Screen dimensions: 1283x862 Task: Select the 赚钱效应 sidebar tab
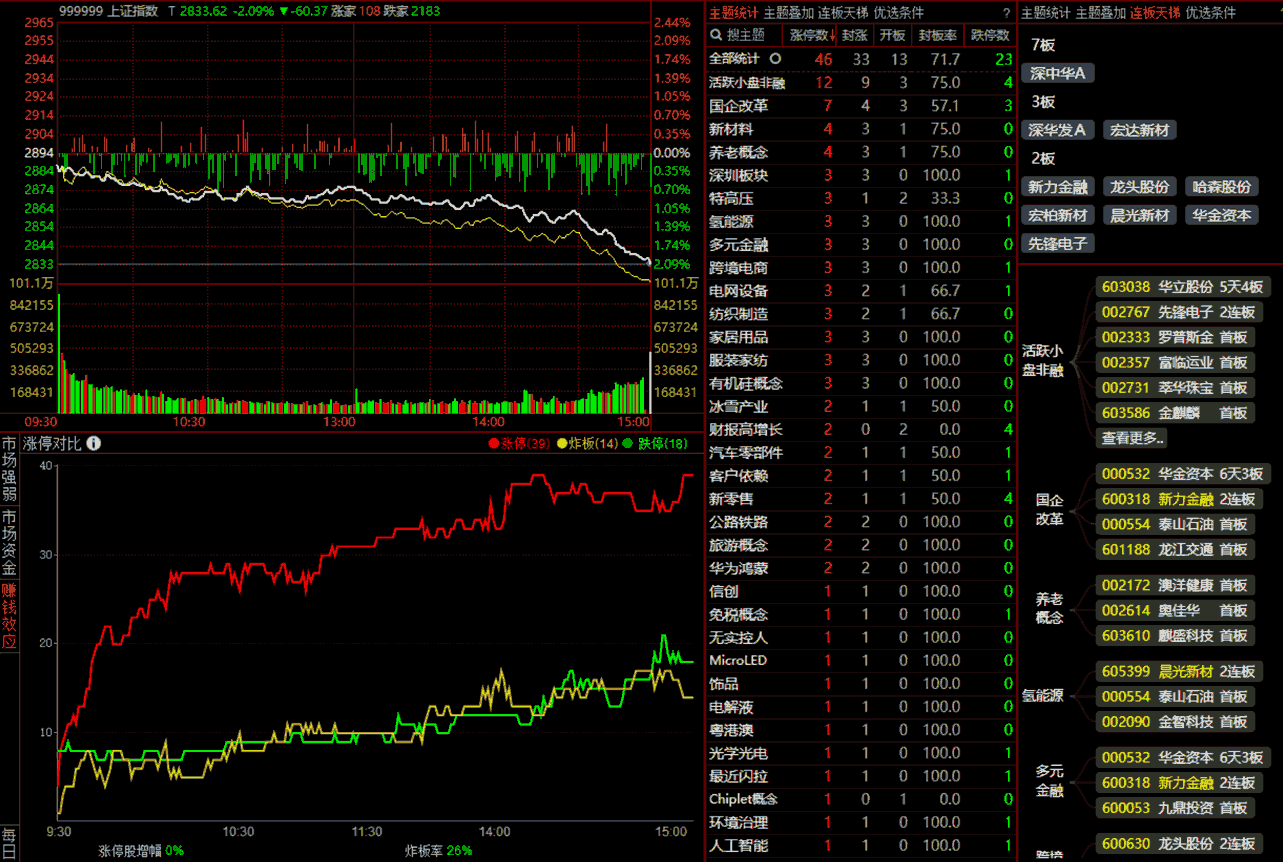pos(9,617)
